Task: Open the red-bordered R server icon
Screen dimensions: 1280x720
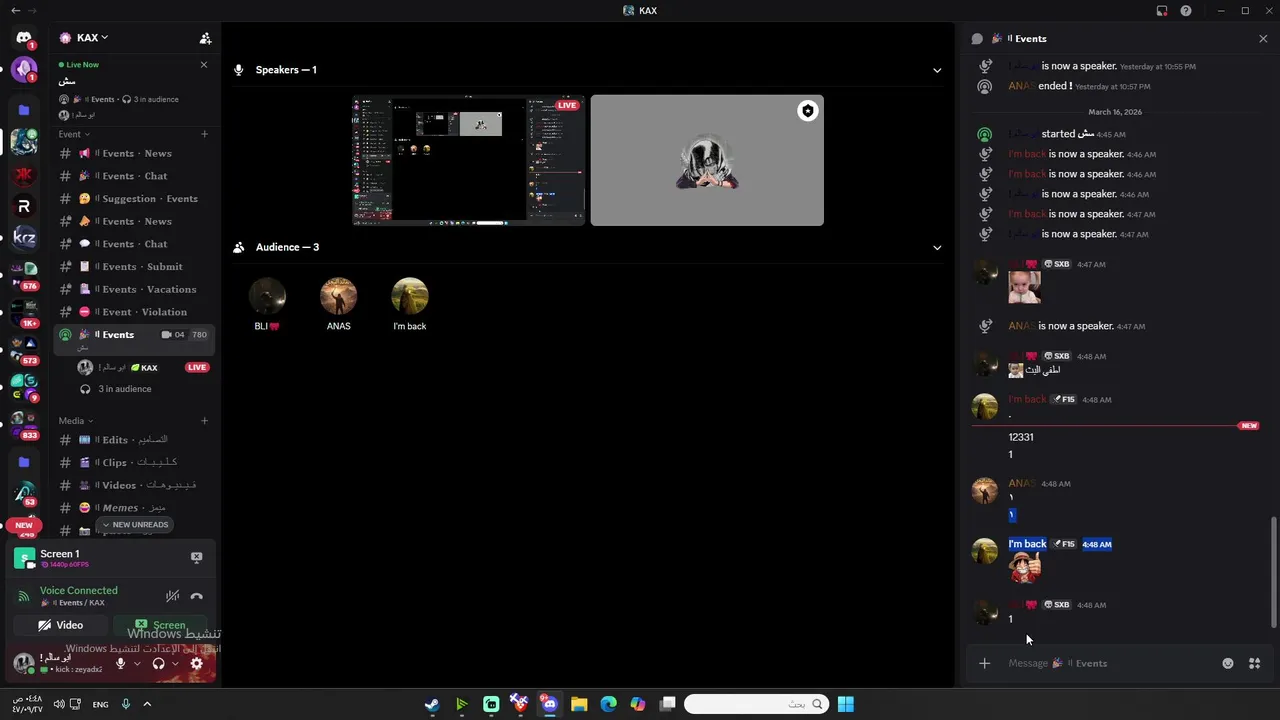Action: (x=24, y=206)
